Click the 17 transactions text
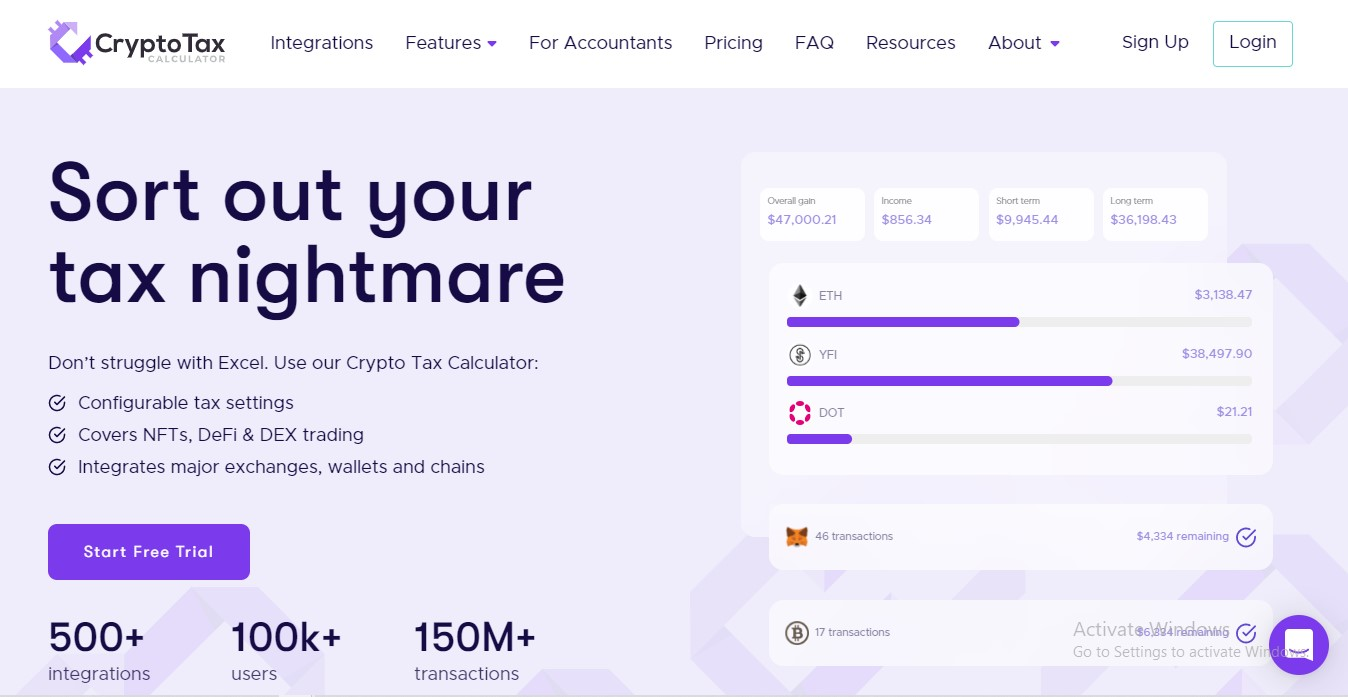 click(852, 632)
